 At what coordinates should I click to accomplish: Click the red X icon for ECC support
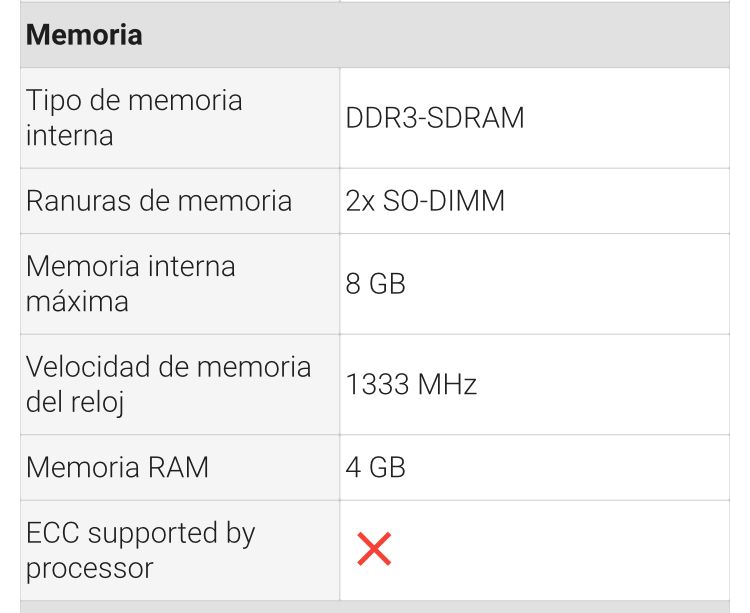[374, 549]
